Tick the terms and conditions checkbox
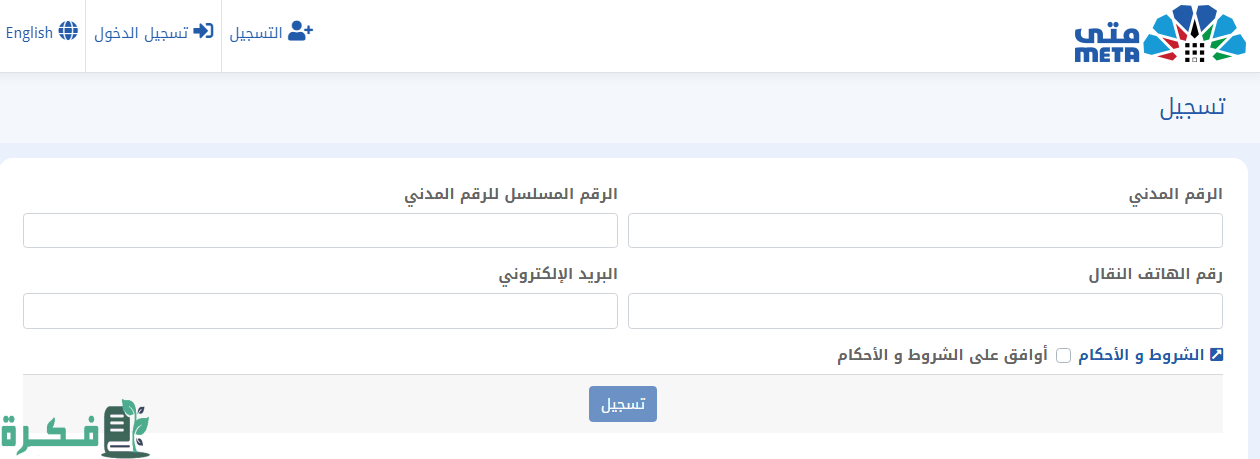The image size is (1260, 459). click(1064, 355)
